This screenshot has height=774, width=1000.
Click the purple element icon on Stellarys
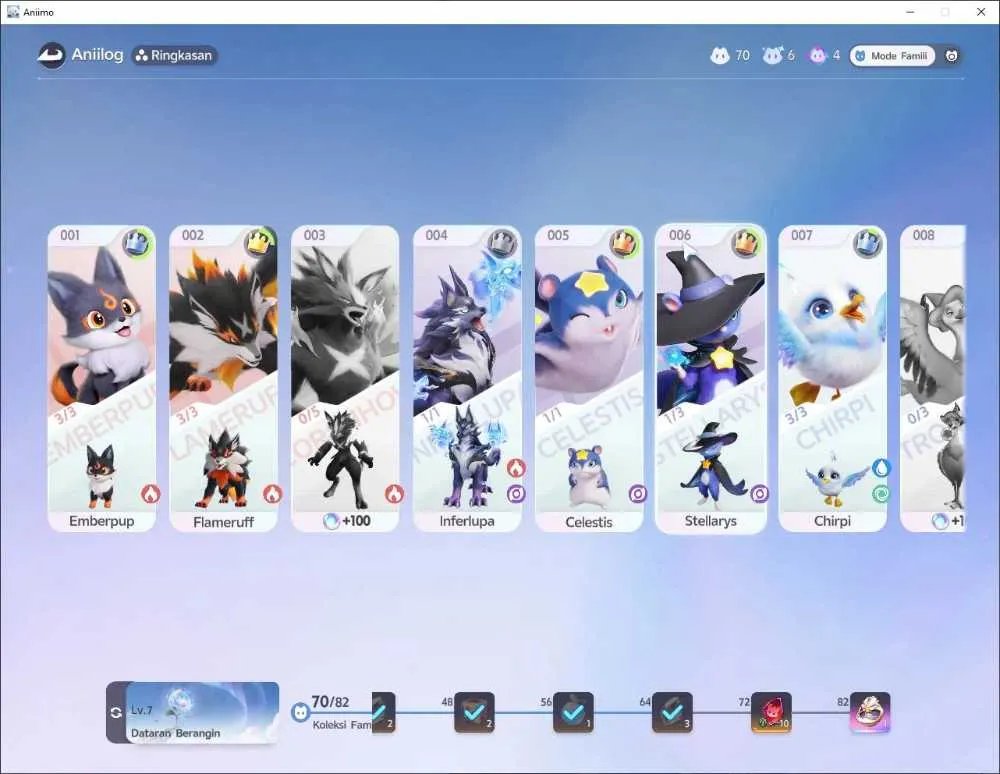(x=760, y=494)
